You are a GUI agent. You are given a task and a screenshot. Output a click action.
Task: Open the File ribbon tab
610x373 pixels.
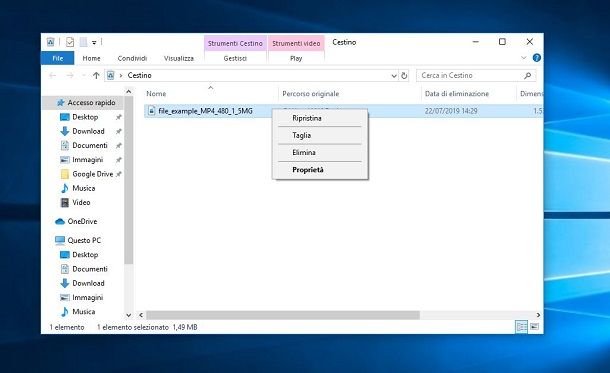tap(58, 58)
